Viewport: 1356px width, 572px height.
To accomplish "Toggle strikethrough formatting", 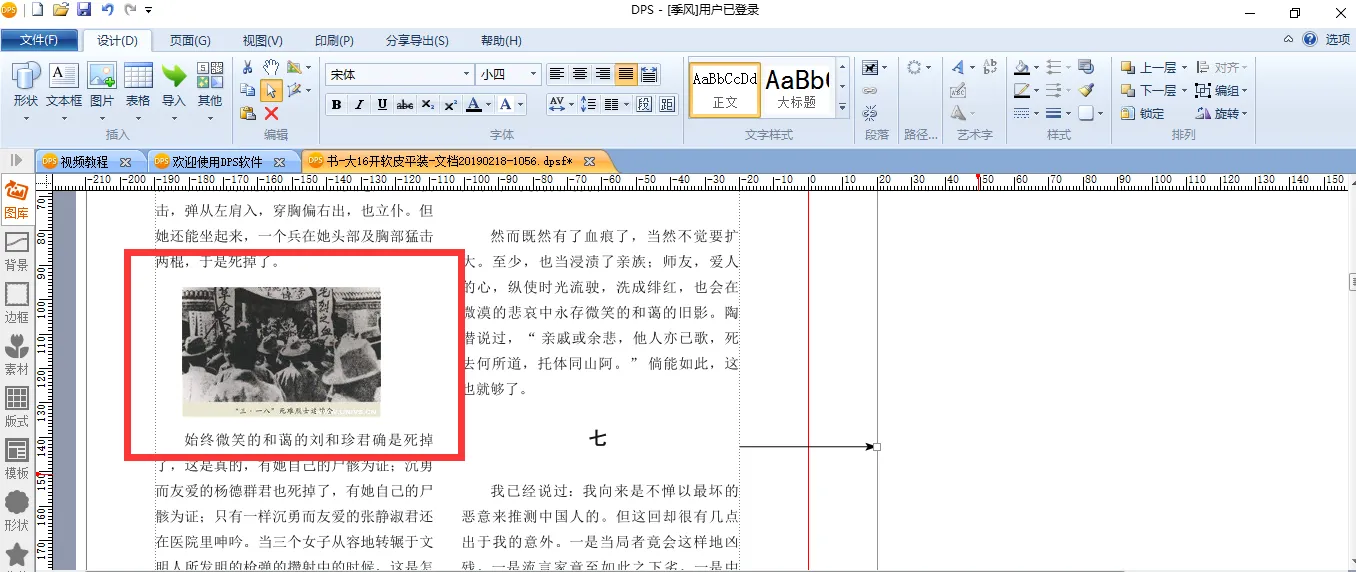I will pos(405,104).
